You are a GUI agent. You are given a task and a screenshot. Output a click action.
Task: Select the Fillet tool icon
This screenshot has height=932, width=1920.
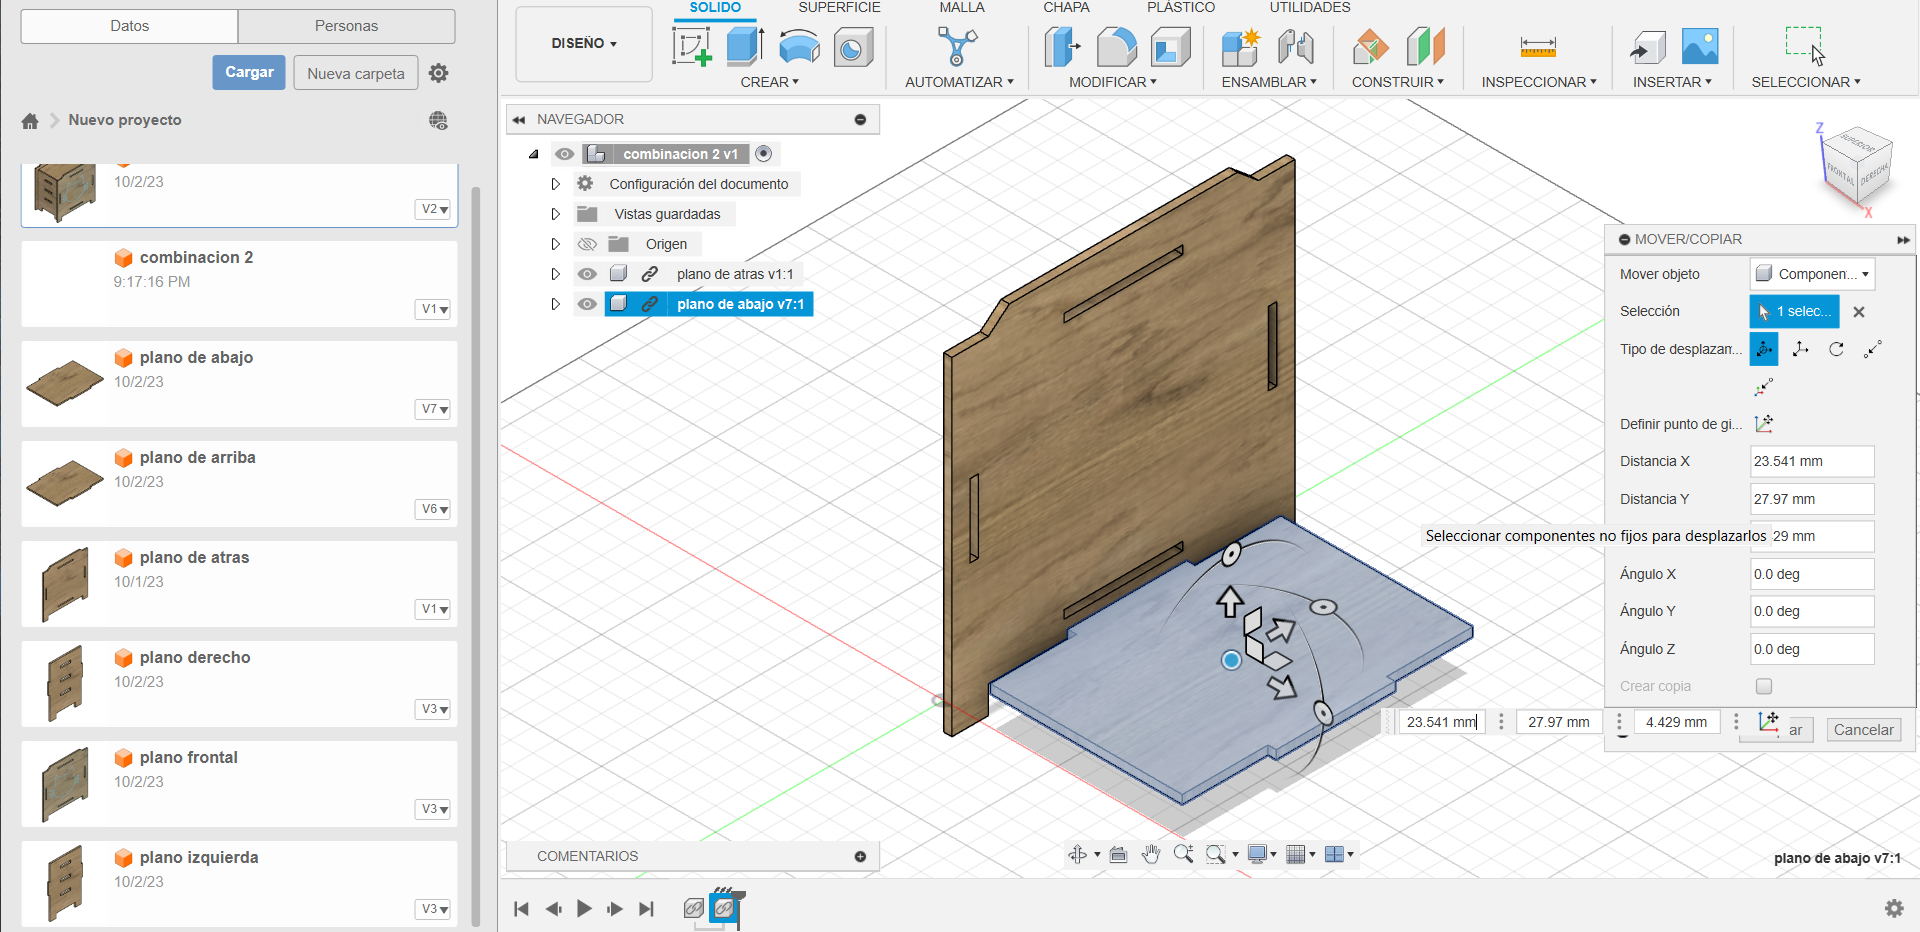(1117, 47)
